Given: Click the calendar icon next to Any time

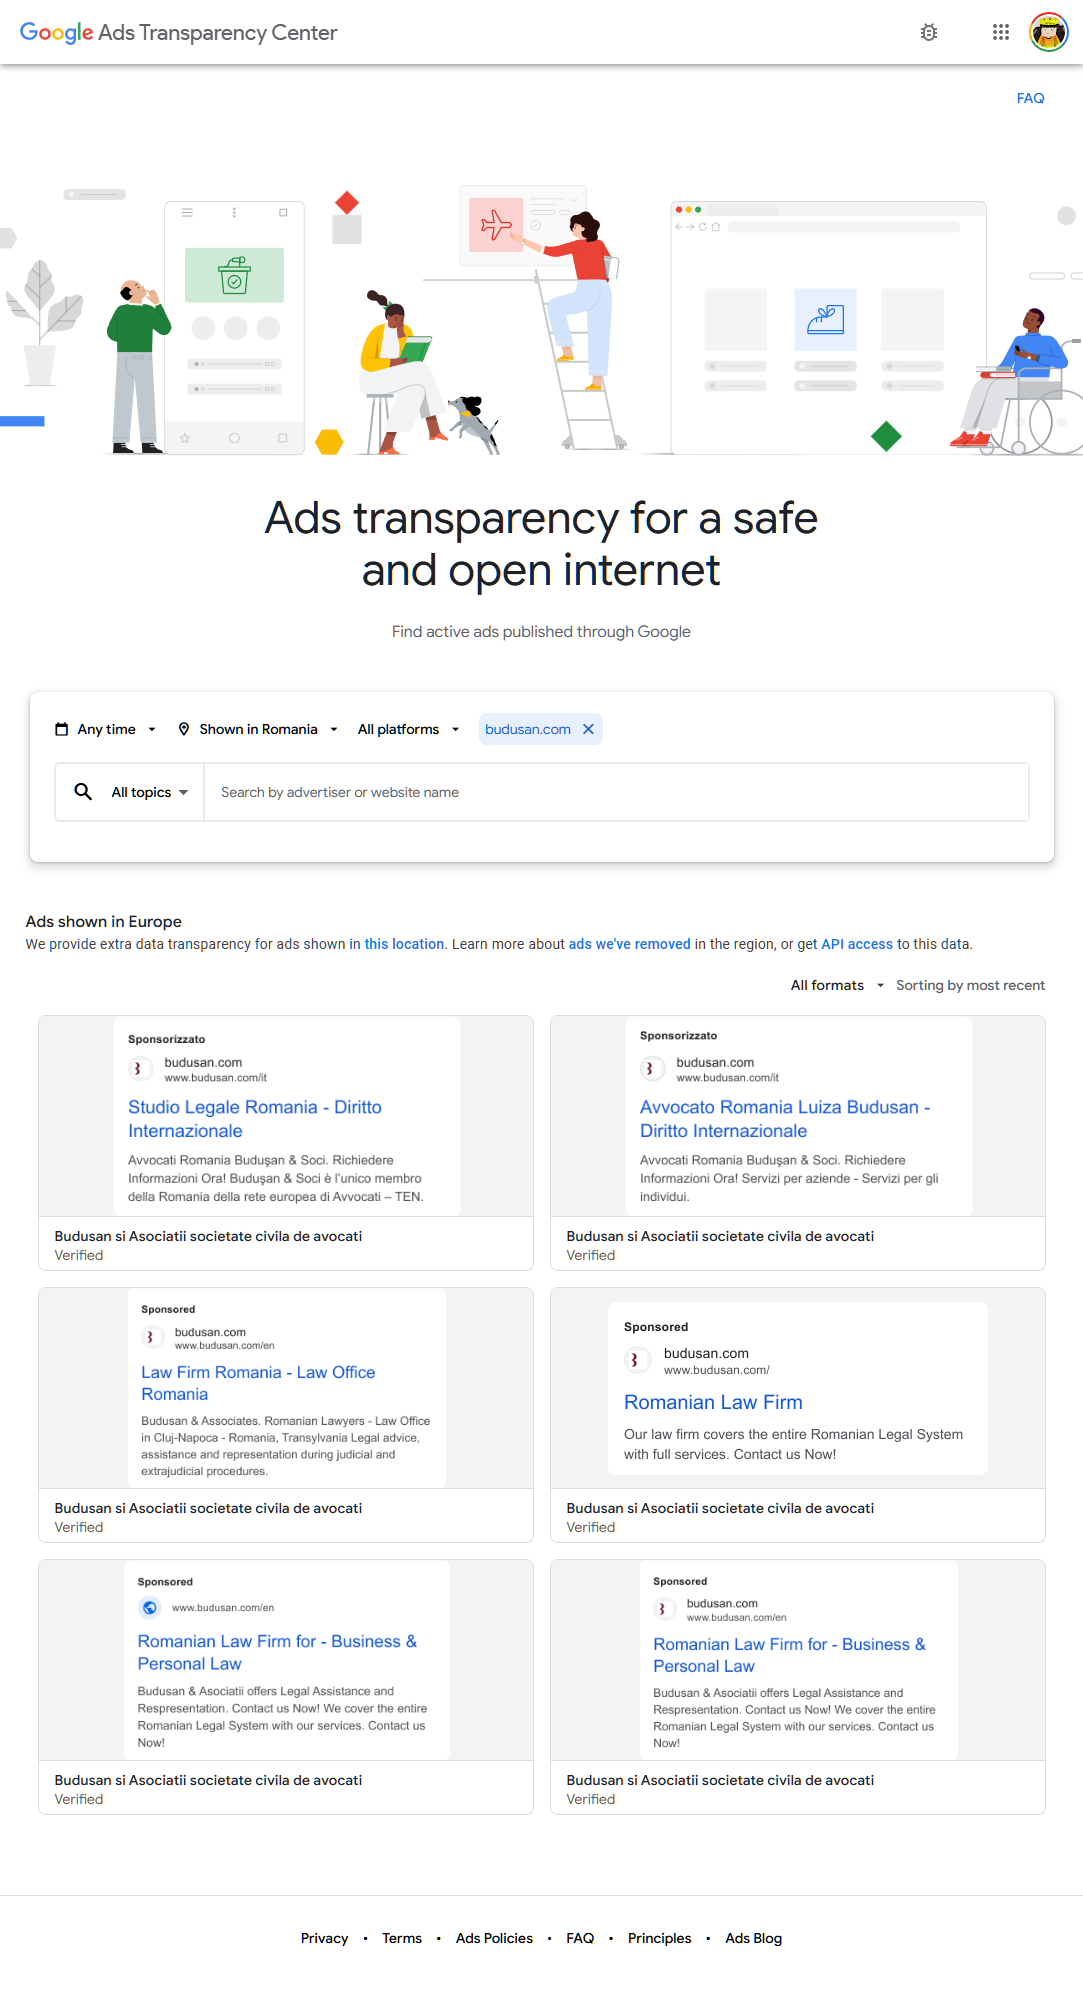Looking at the screenshot, I should 62,729.
